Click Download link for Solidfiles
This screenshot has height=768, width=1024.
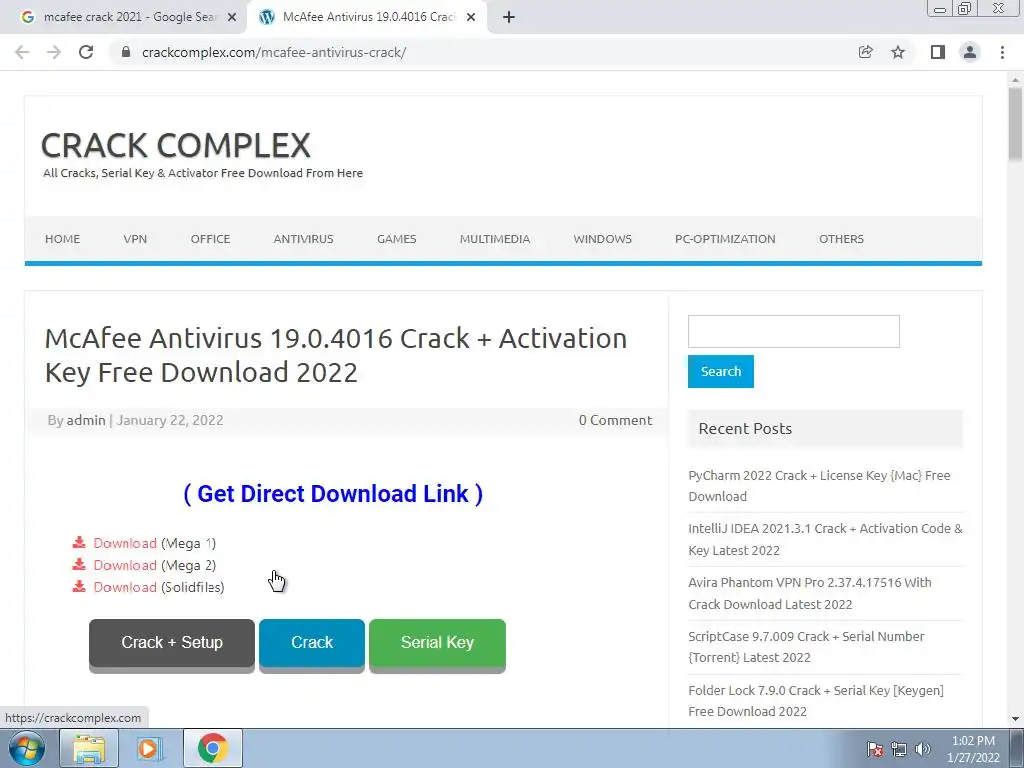point(125,587)
